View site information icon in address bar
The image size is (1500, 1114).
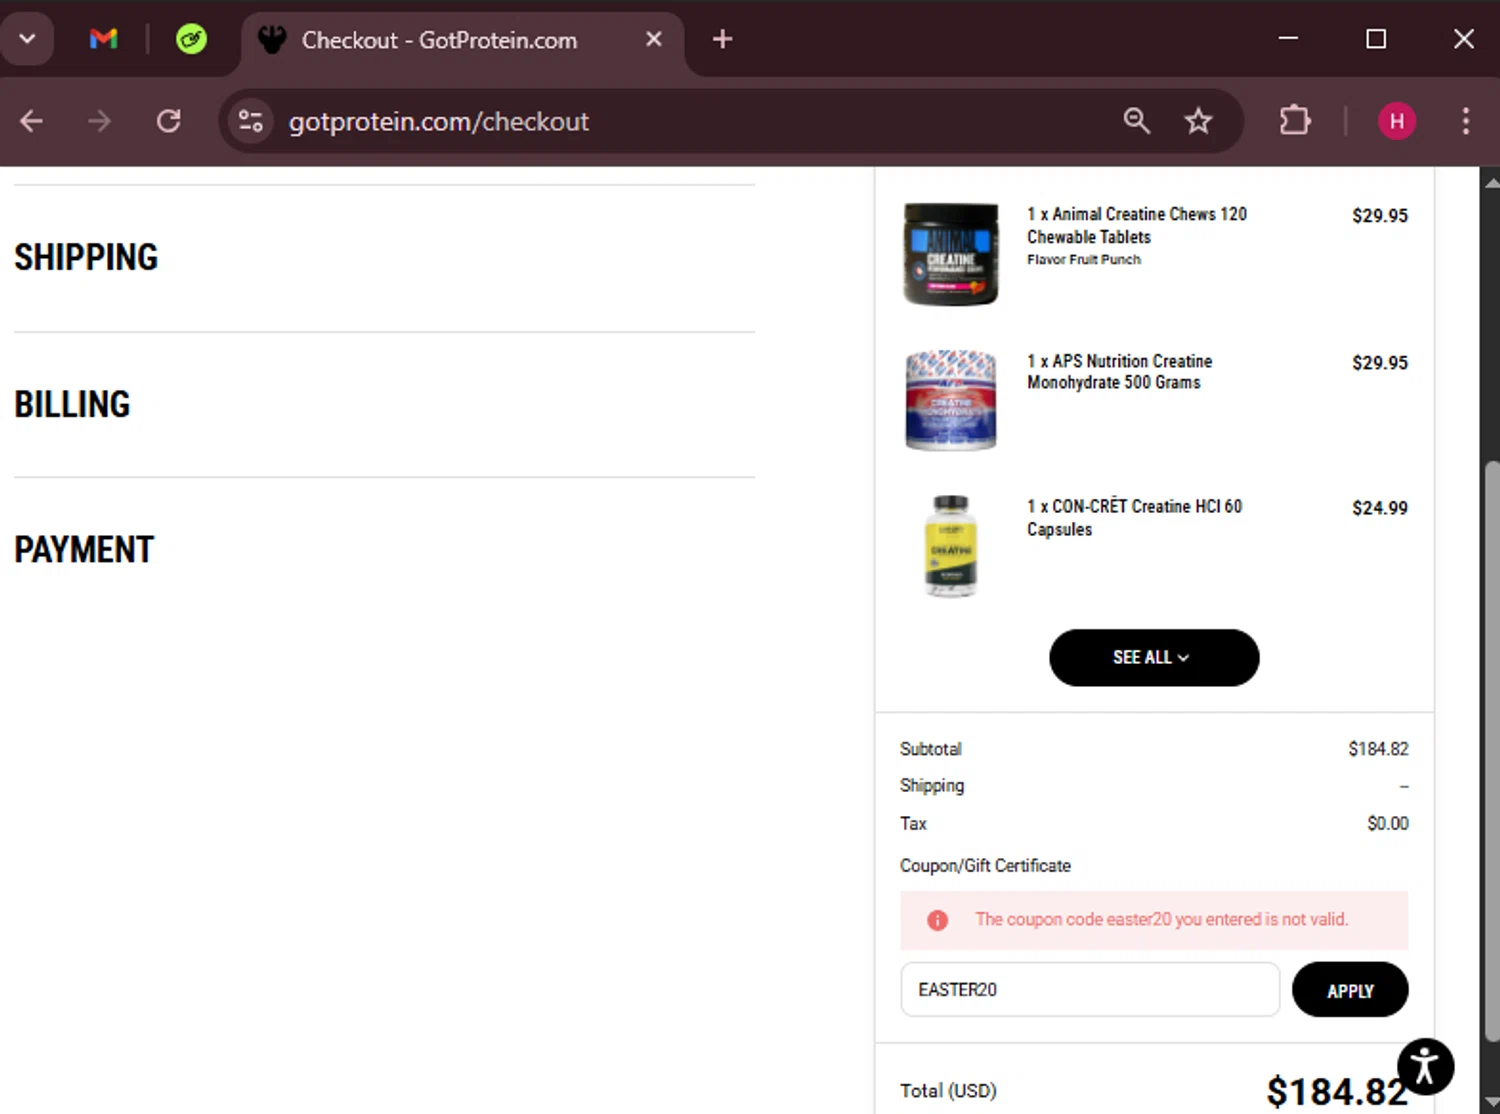click(x=250, y=121)
